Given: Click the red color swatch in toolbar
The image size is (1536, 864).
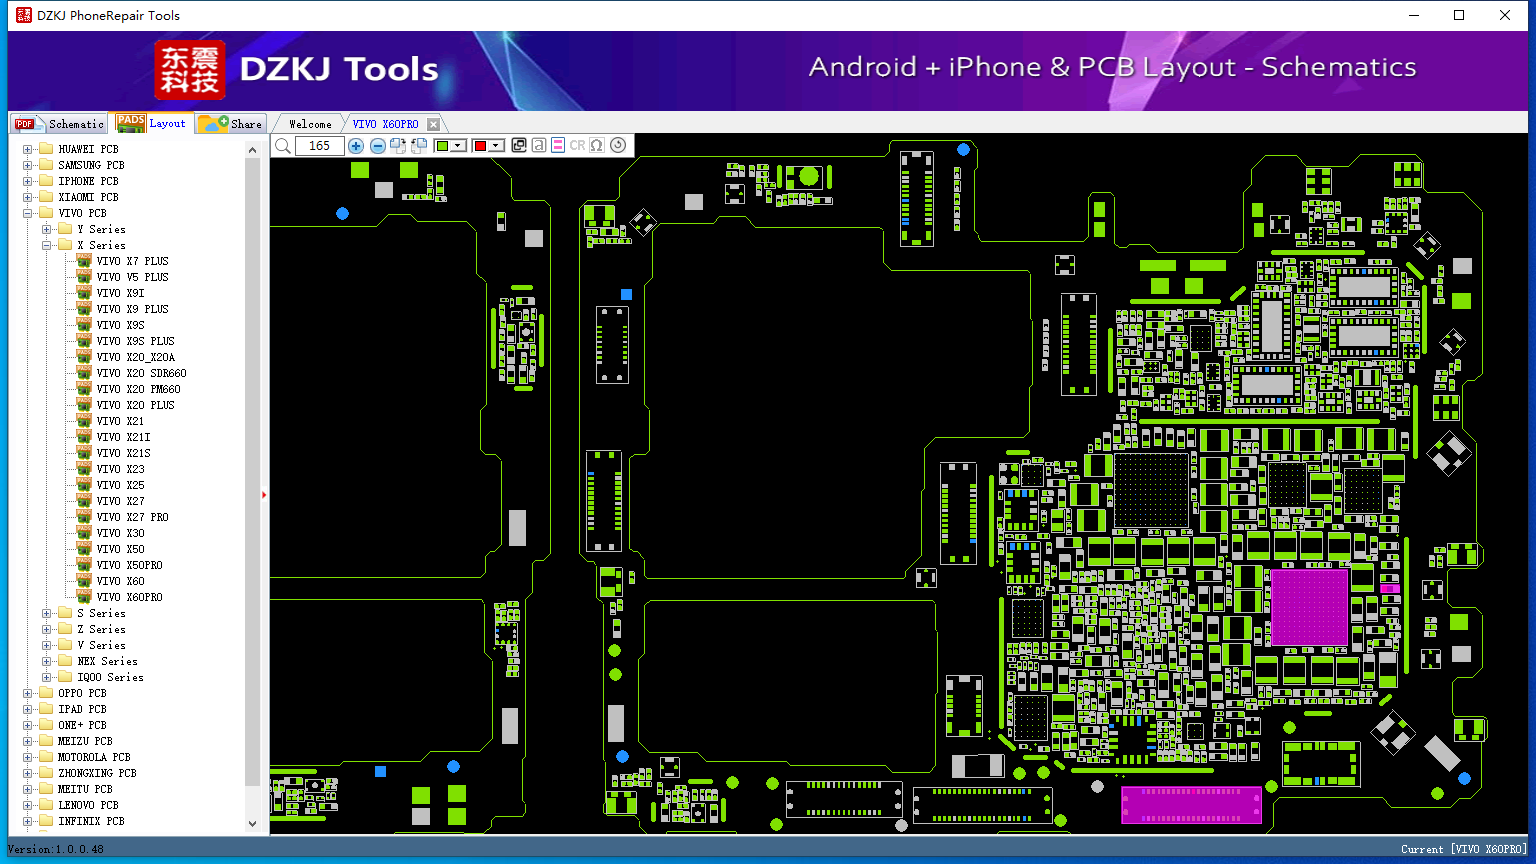Looking at the screenshot, I should click(x=480, y=146).
